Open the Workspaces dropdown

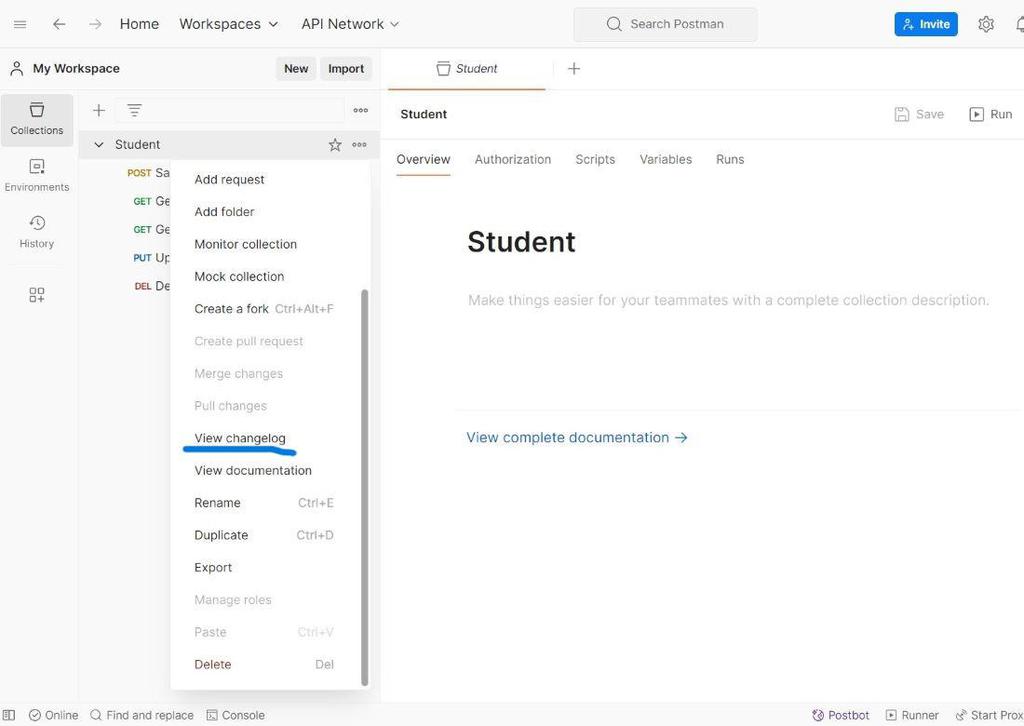coord(229,24)
